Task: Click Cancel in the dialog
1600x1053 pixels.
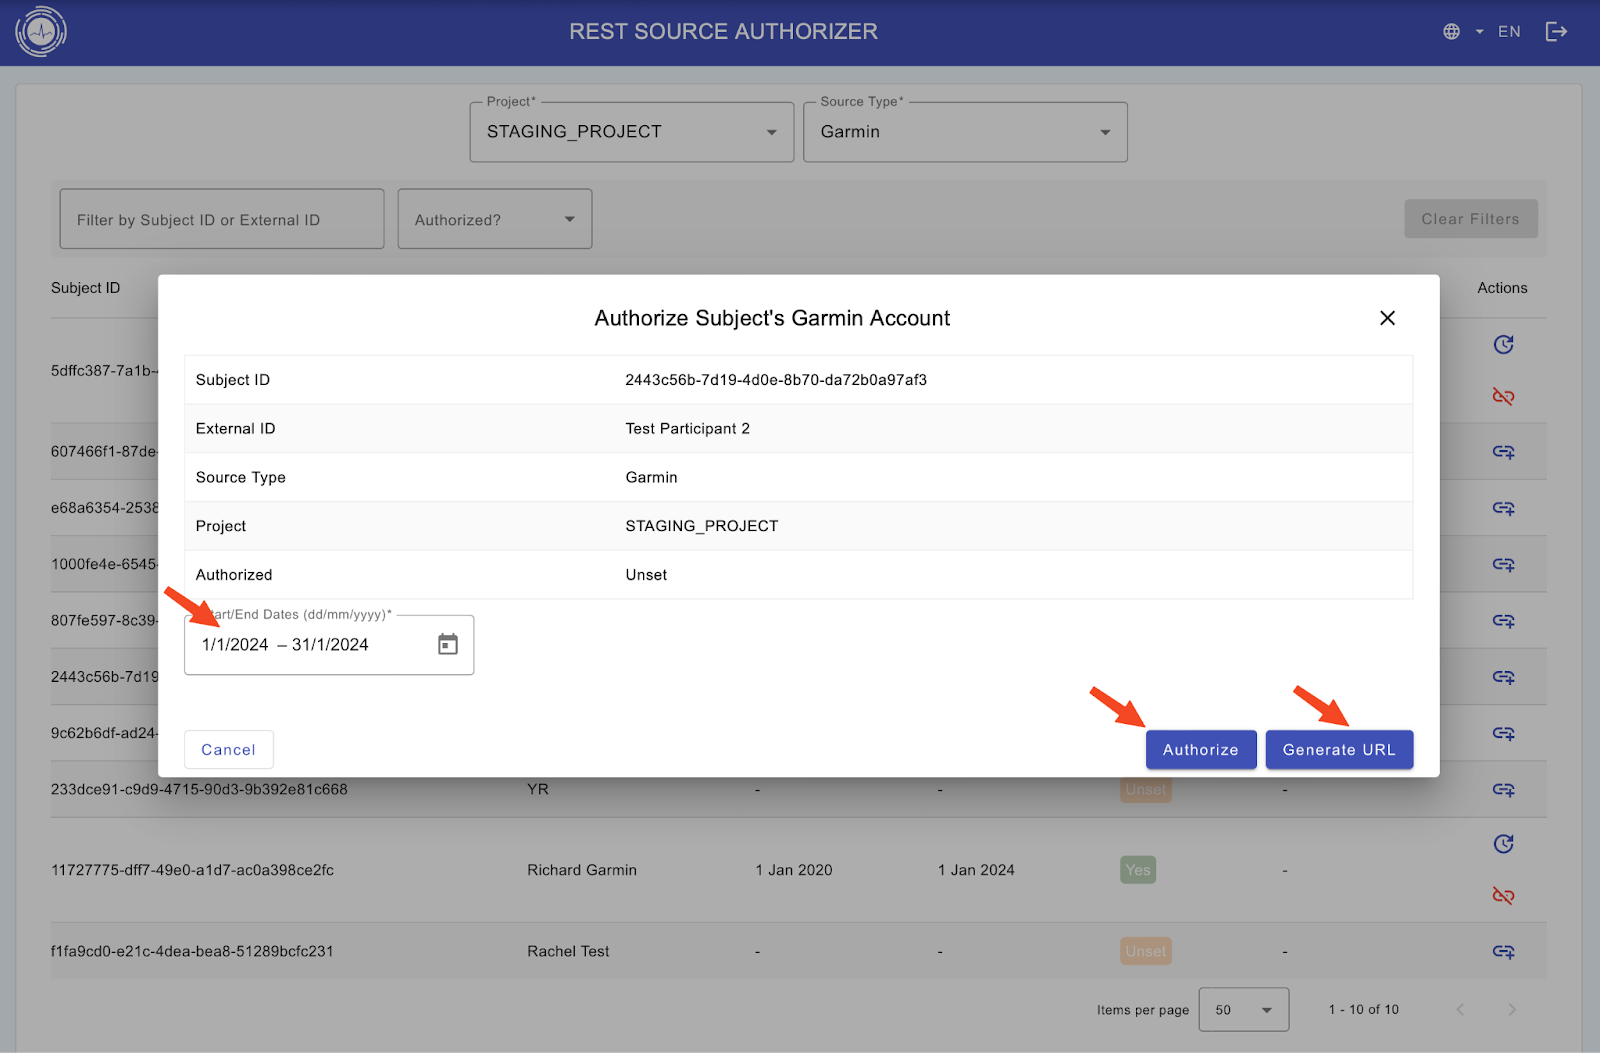Action: pyautogui.click(x=228, y=750)
